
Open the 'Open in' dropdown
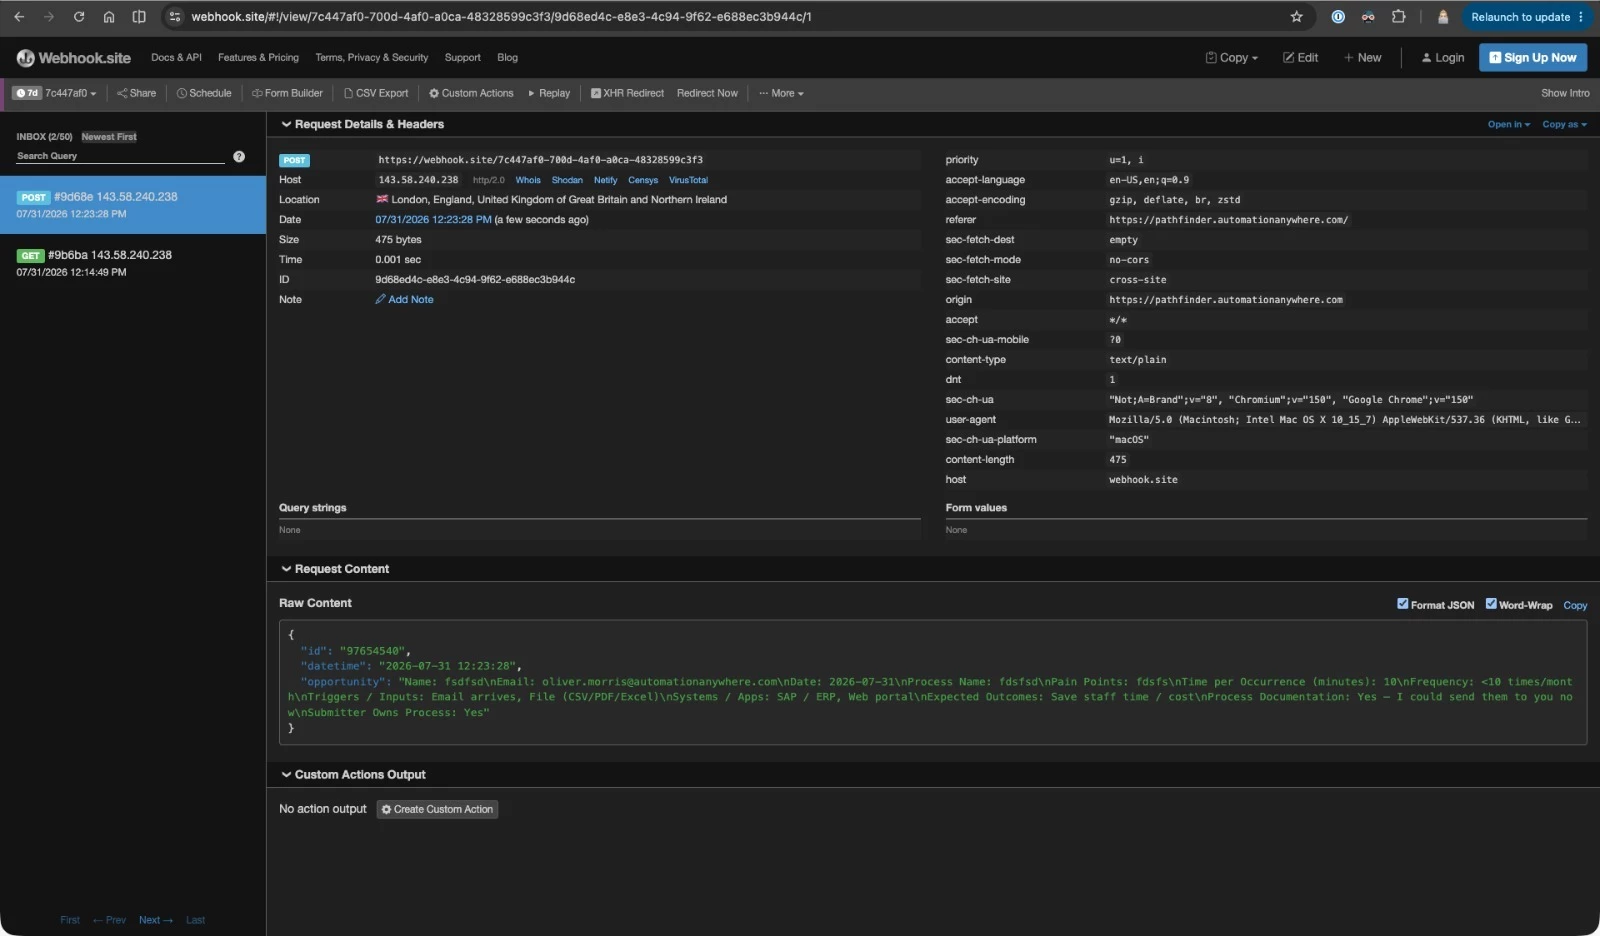coord(1509,125)
